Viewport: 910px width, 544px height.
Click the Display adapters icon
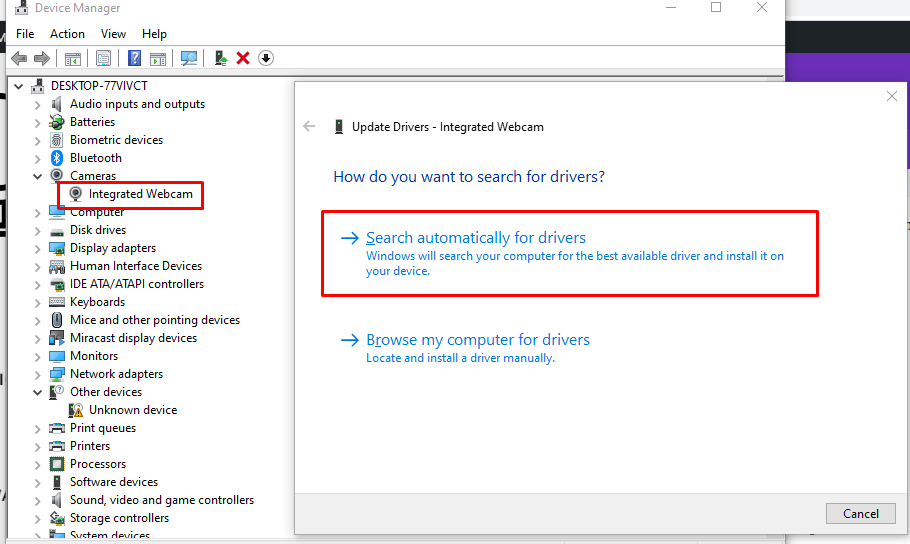click(57, 248)
